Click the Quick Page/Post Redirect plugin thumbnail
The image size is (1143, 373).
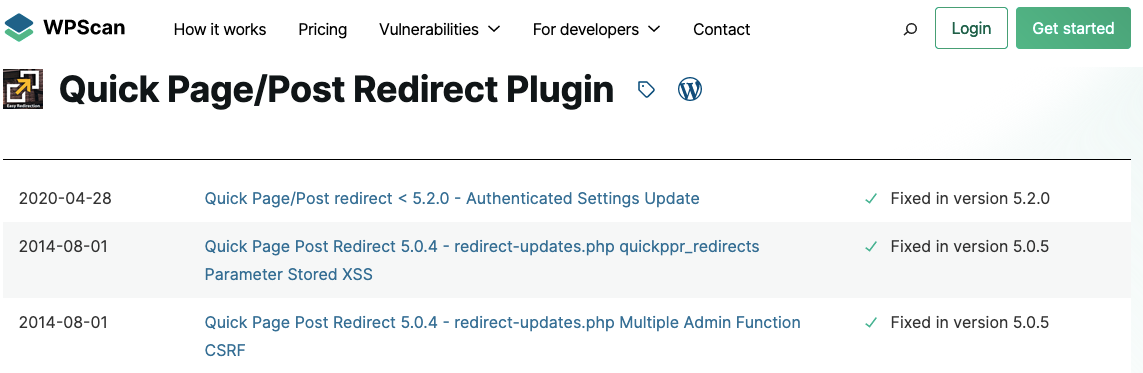23,89
